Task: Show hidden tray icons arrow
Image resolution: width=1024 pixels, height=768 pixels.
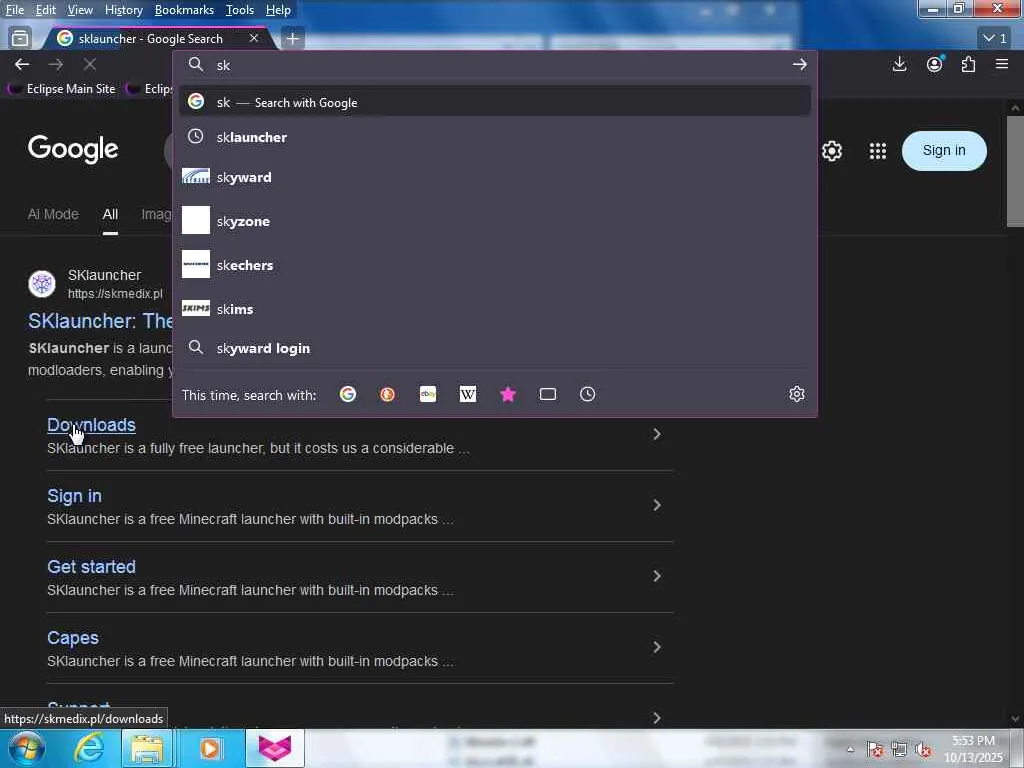Action: click(850, 750)
